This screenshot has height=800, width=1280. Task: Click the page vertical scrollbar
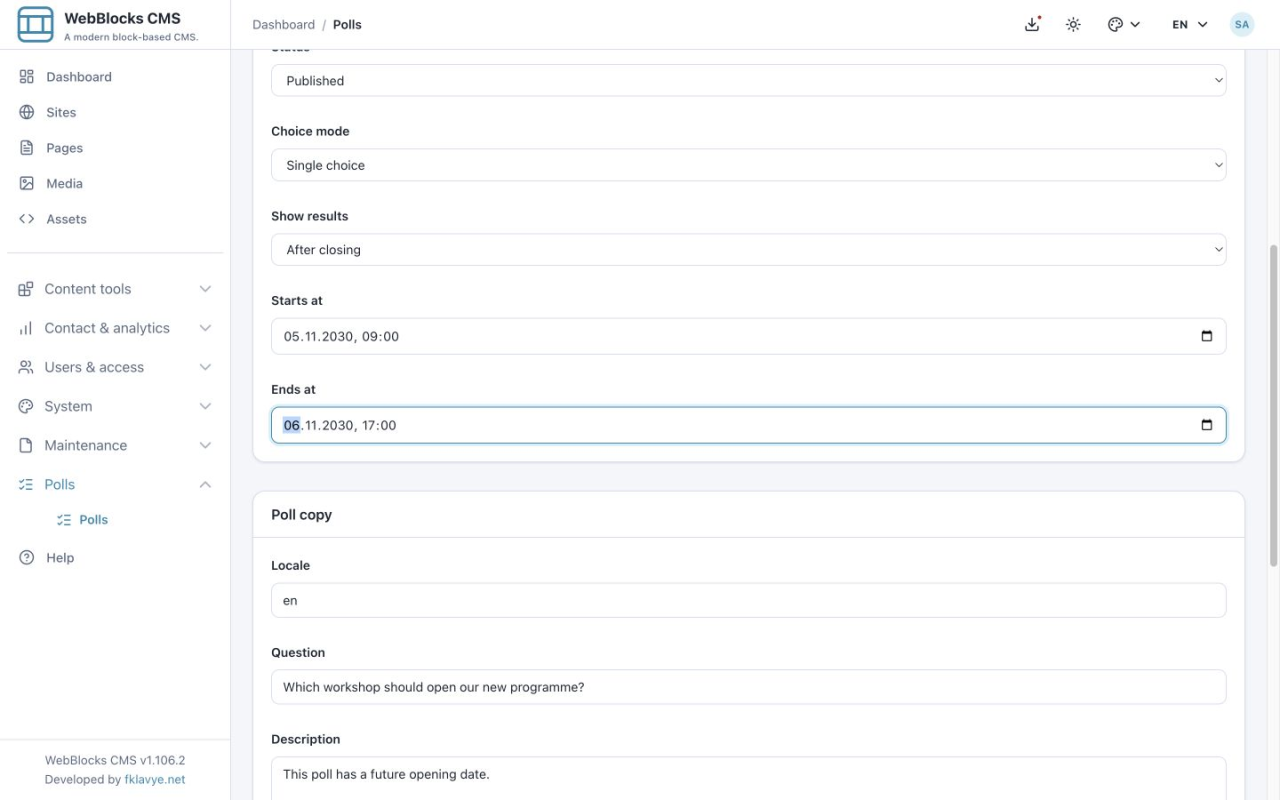(x=1273, y=404)
